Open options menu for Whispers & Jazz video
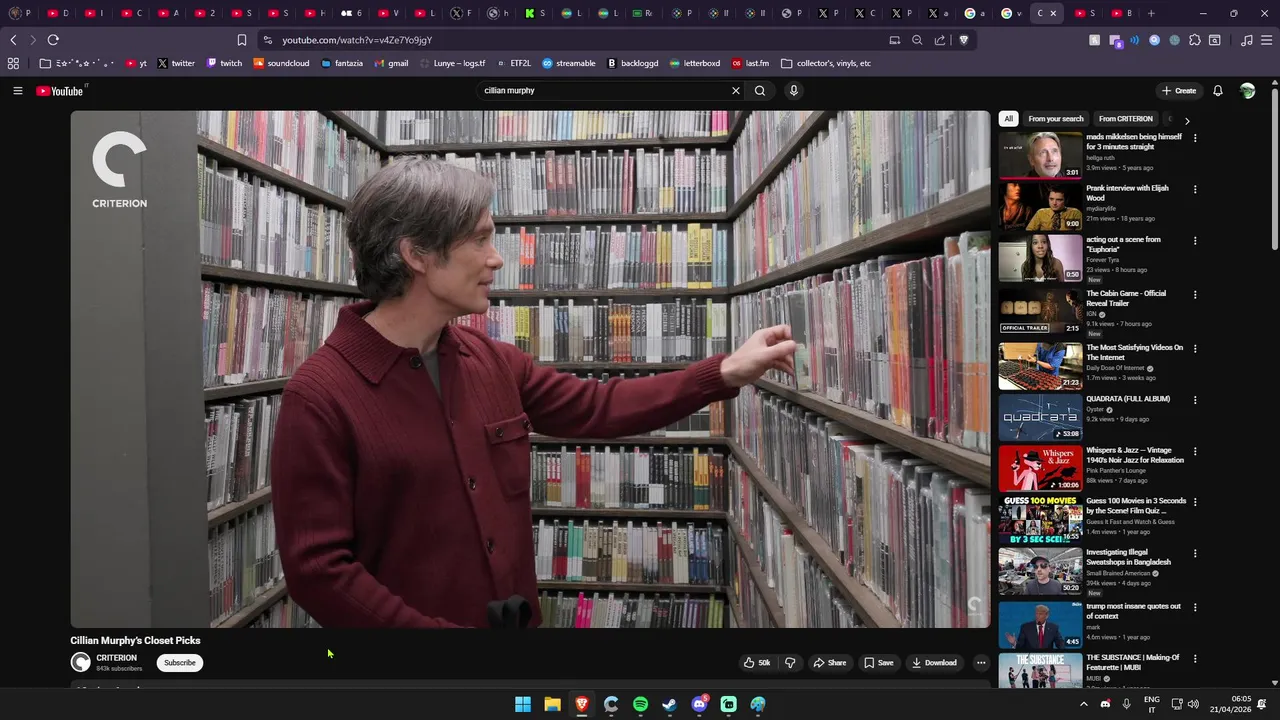Image resolution: width=1280 pixels, height=720 pixels. 1195,451
